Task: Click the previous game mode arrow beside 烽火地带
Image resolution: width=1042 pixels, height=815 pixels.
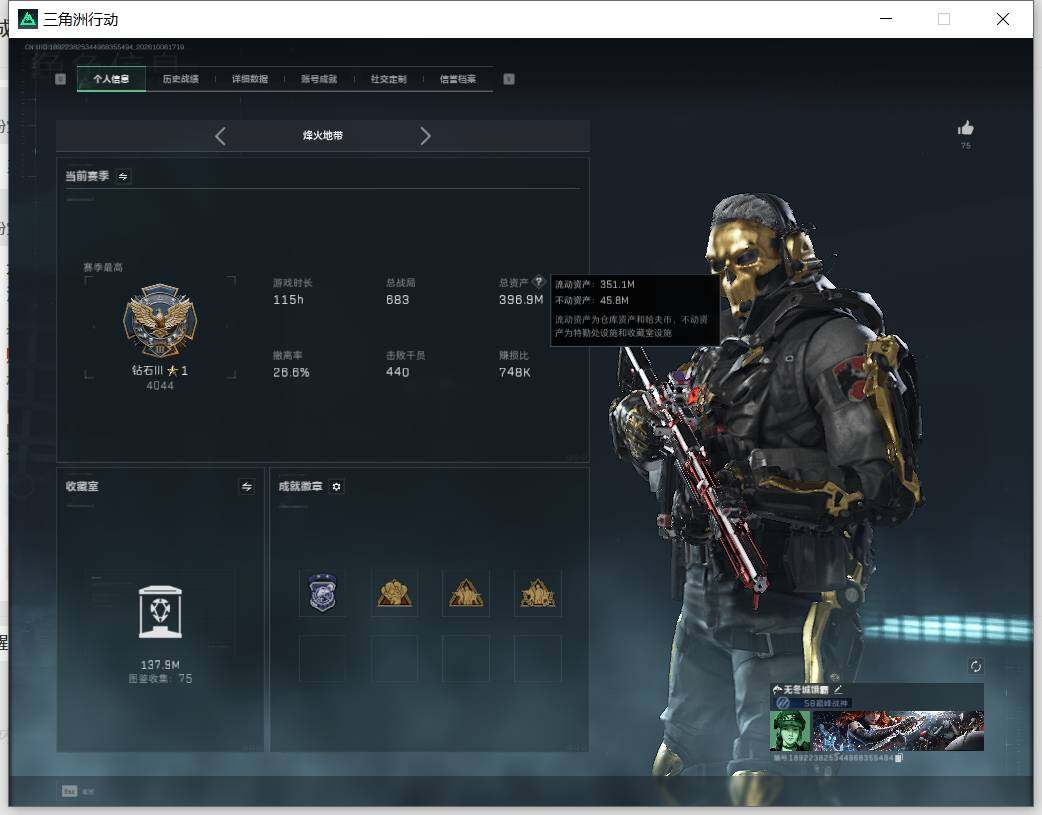Action: click(x=221, y=136)
